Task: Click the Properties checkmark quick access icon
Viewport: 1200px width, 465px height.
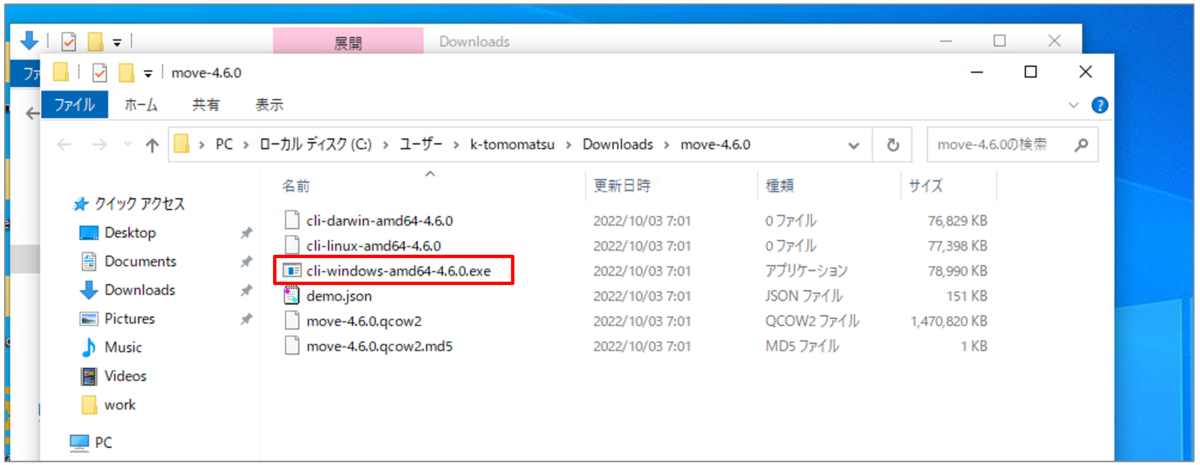Action: point(100,73)
